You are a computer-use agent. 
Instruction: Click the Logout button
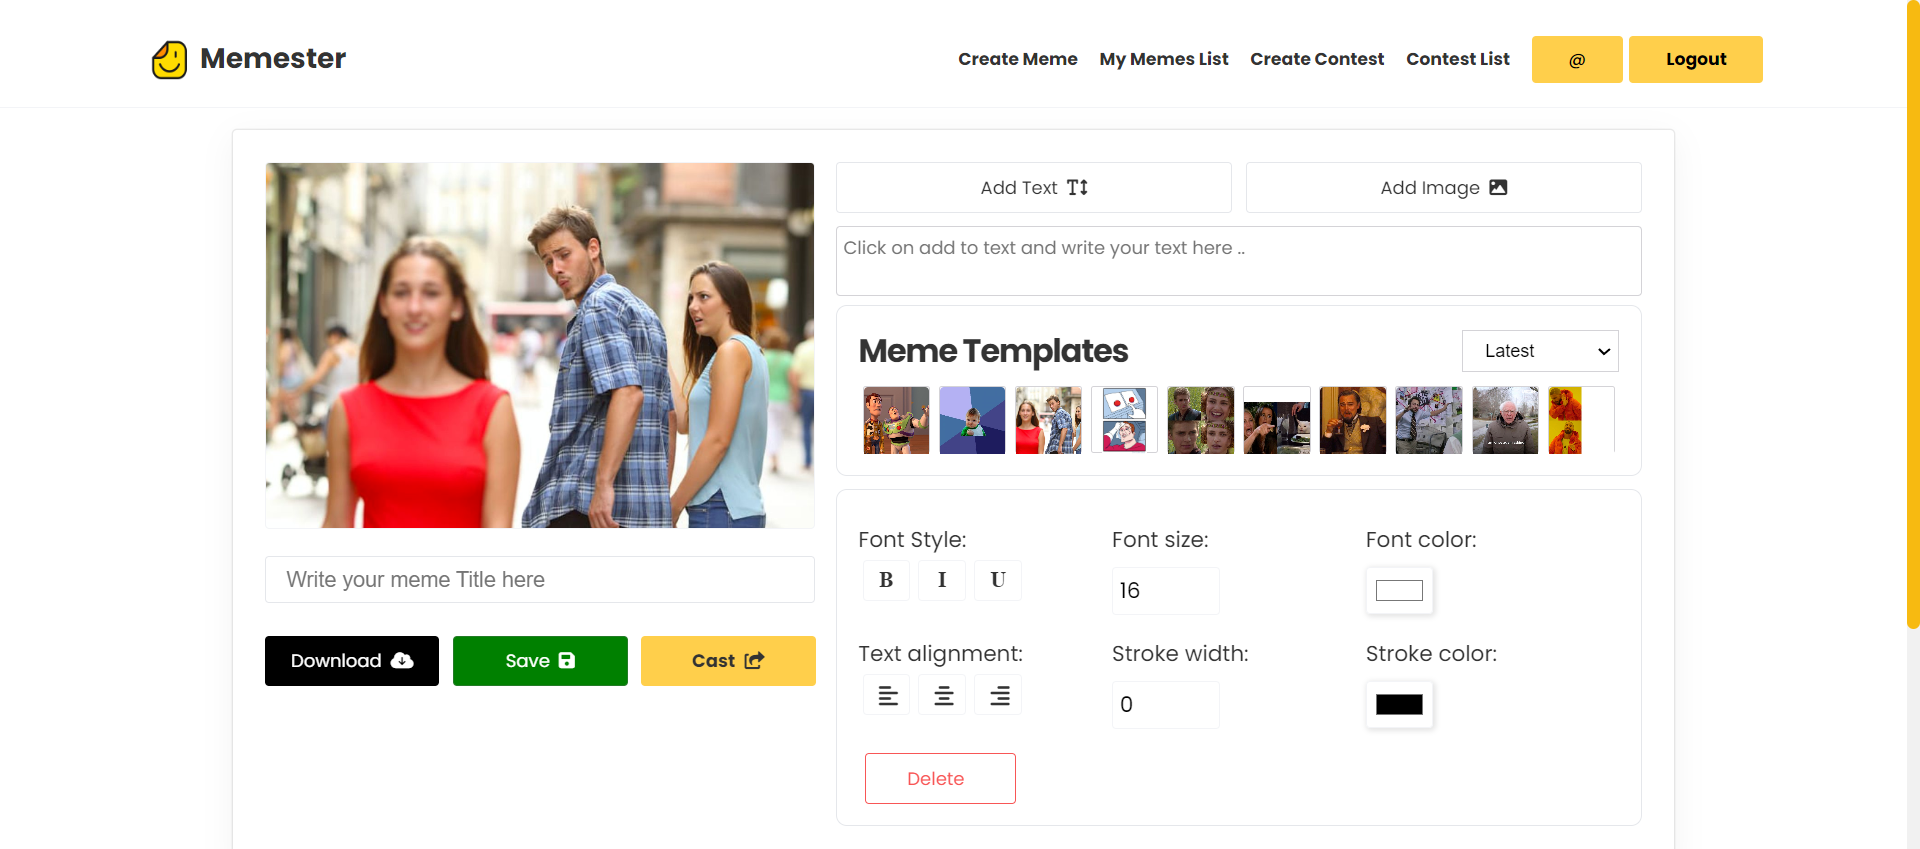pyautogui.click(x=1695, y=60)
